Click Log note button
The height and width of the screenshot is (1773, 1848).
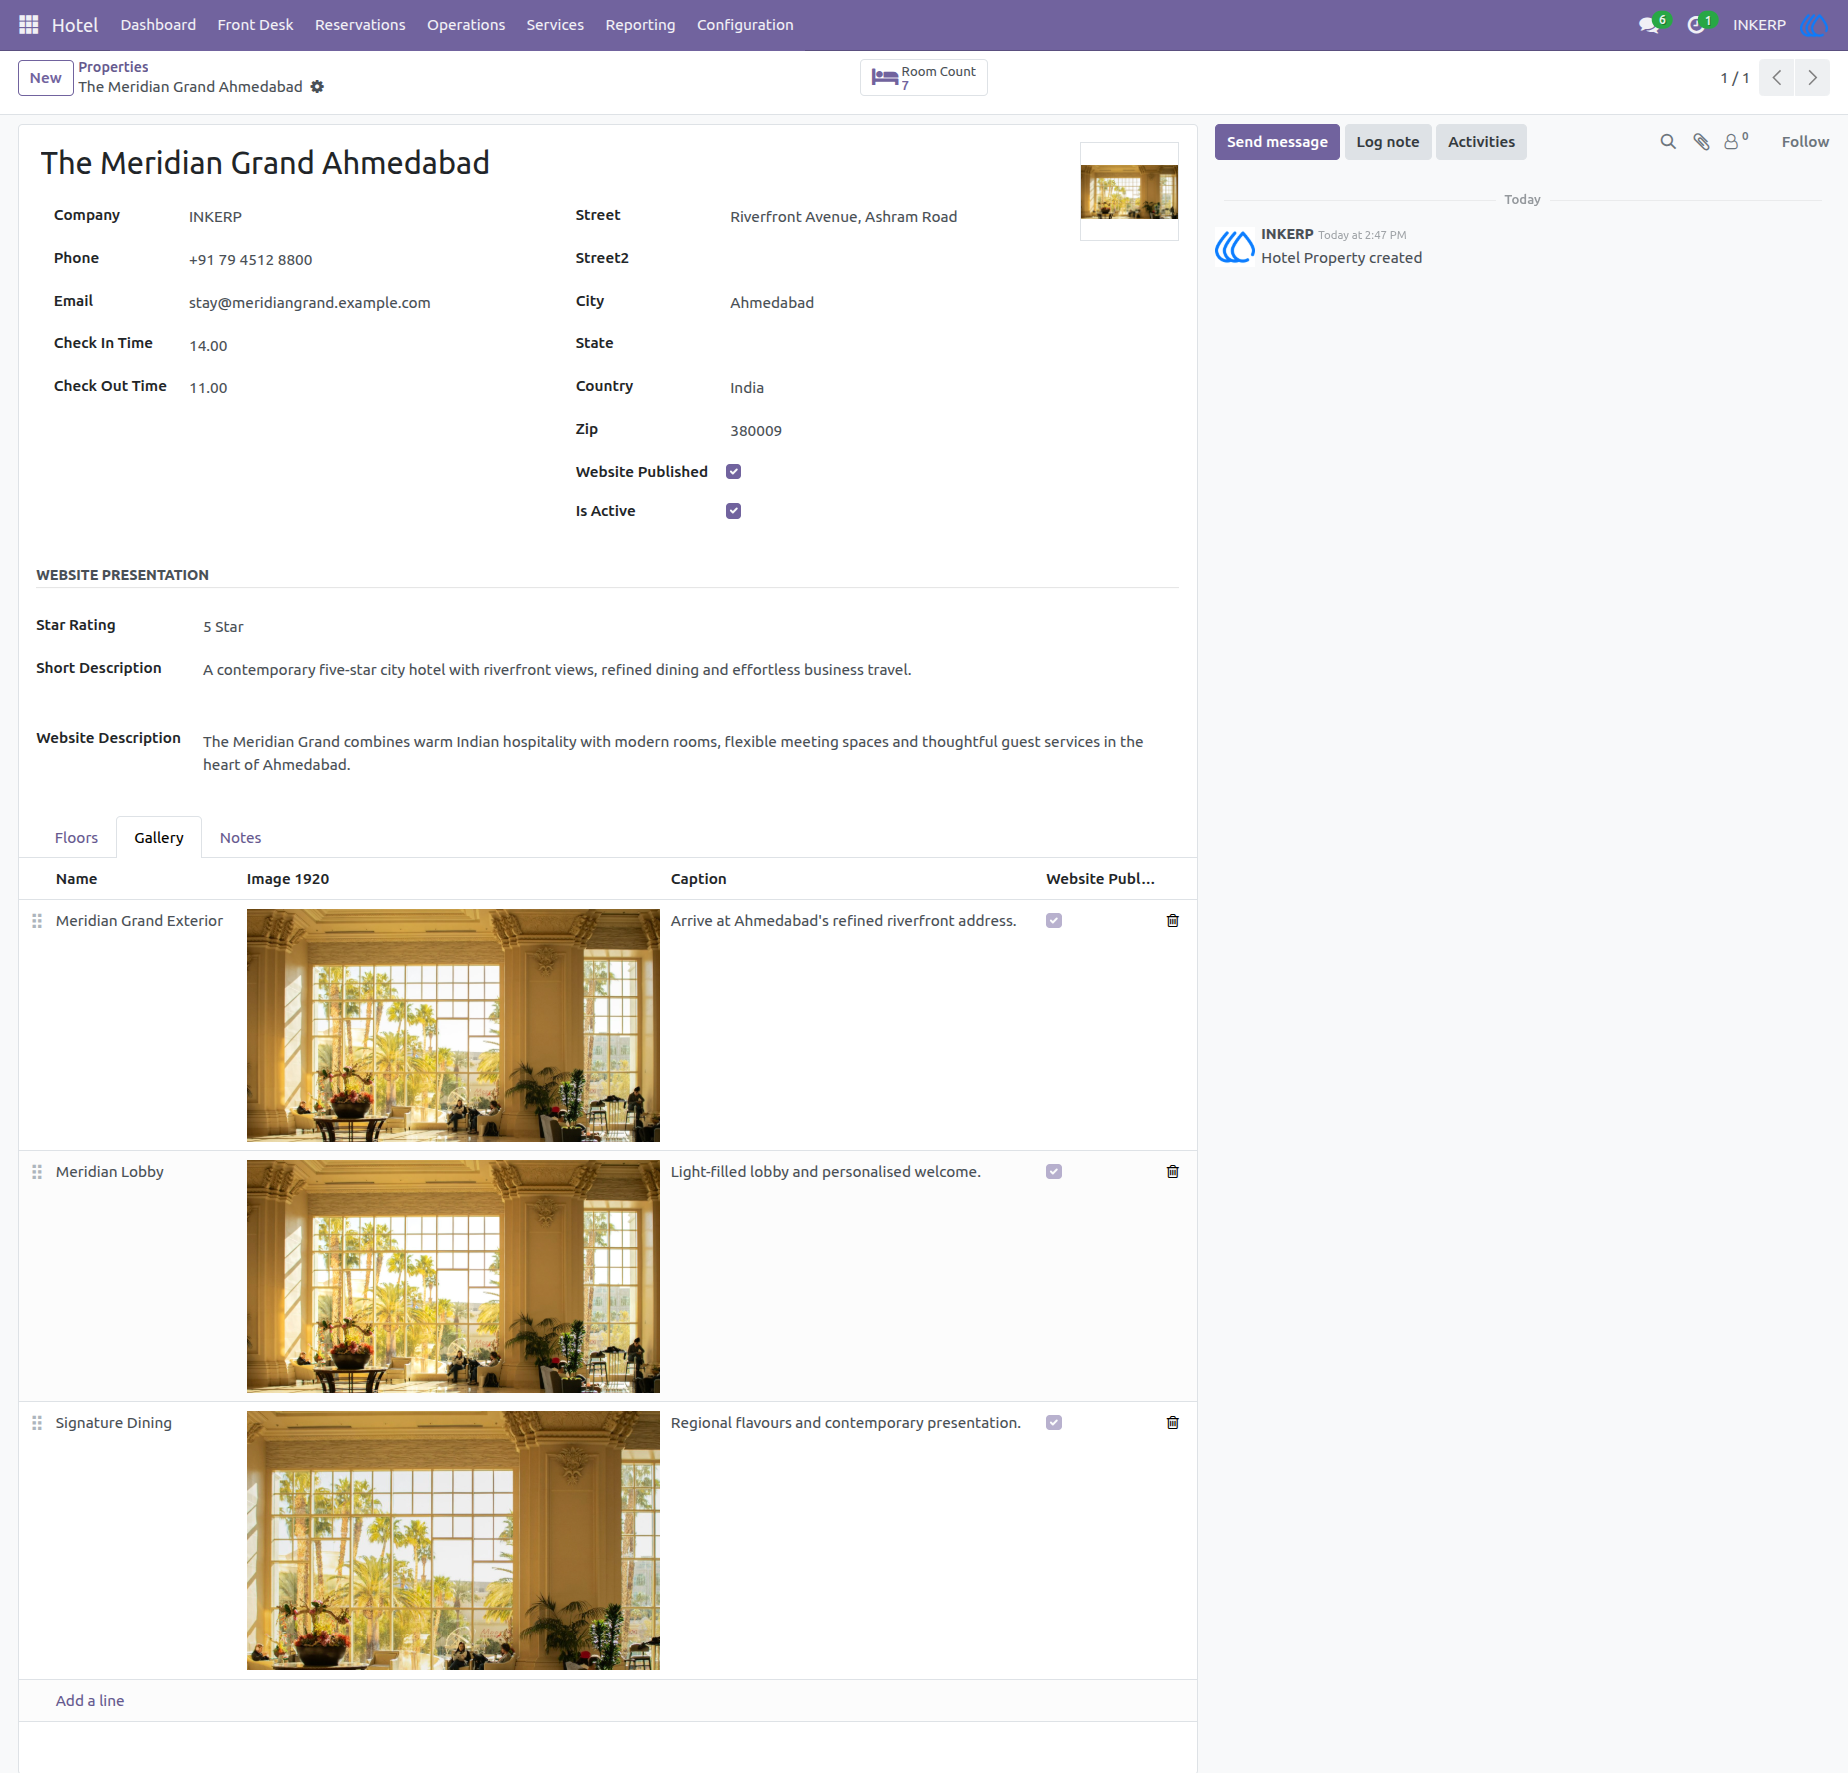[1388, 142]
